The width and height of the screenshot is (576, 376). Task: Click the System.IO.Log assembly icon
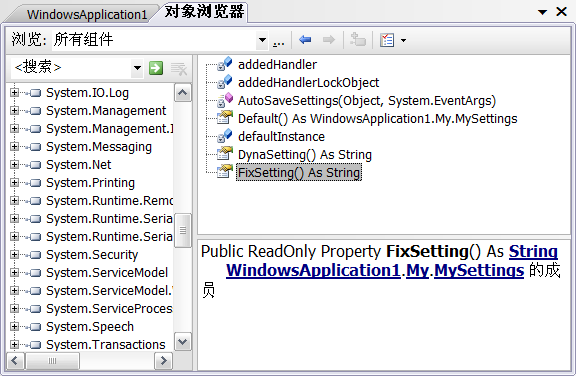tap(35, 93)
